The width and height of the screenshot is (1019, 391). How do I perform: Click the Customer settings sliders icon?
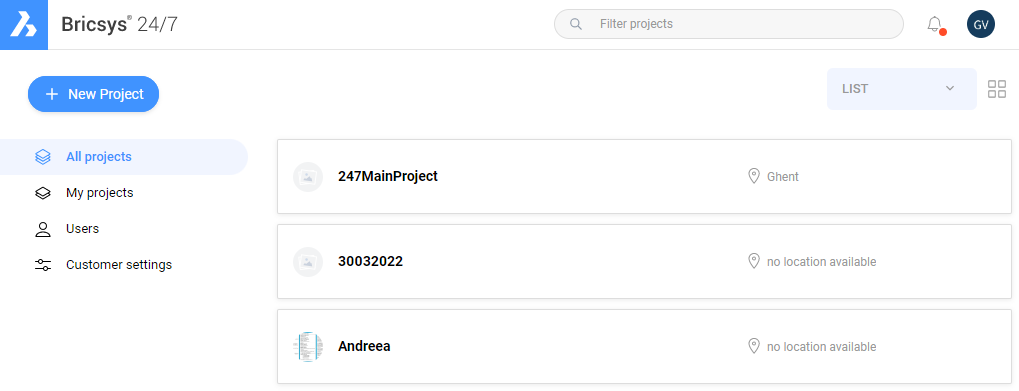(43, 265)
